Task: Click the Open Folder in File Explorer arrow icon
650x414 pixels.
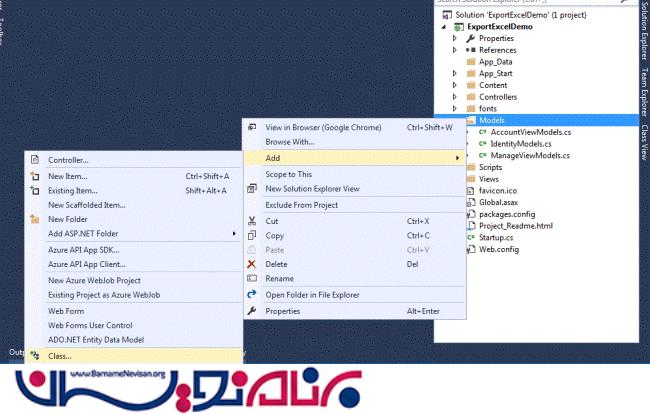Action: 252,295
